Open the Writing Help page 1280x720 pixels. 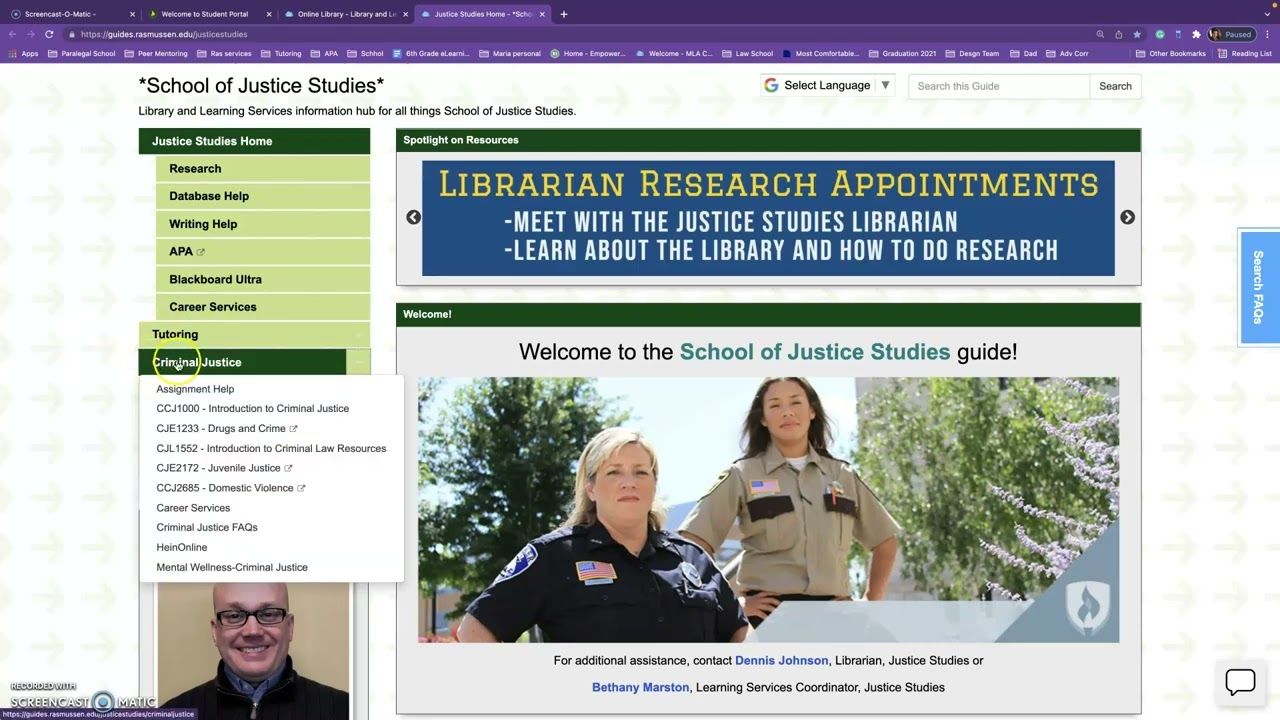tap(262, 224)
